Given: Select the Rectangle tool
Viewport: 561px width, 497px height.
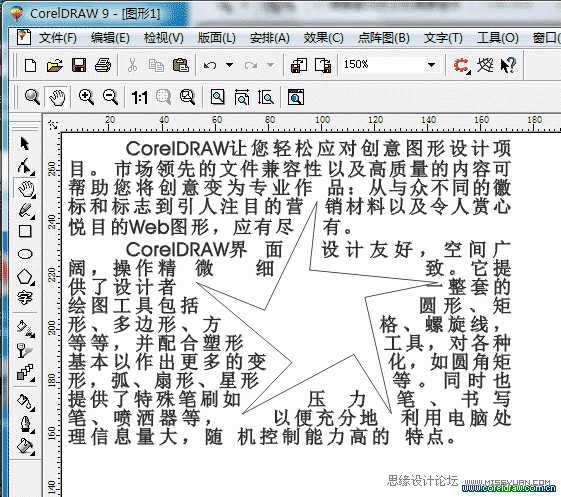Looking at the screenshot, I should click(x=25, y=231).
